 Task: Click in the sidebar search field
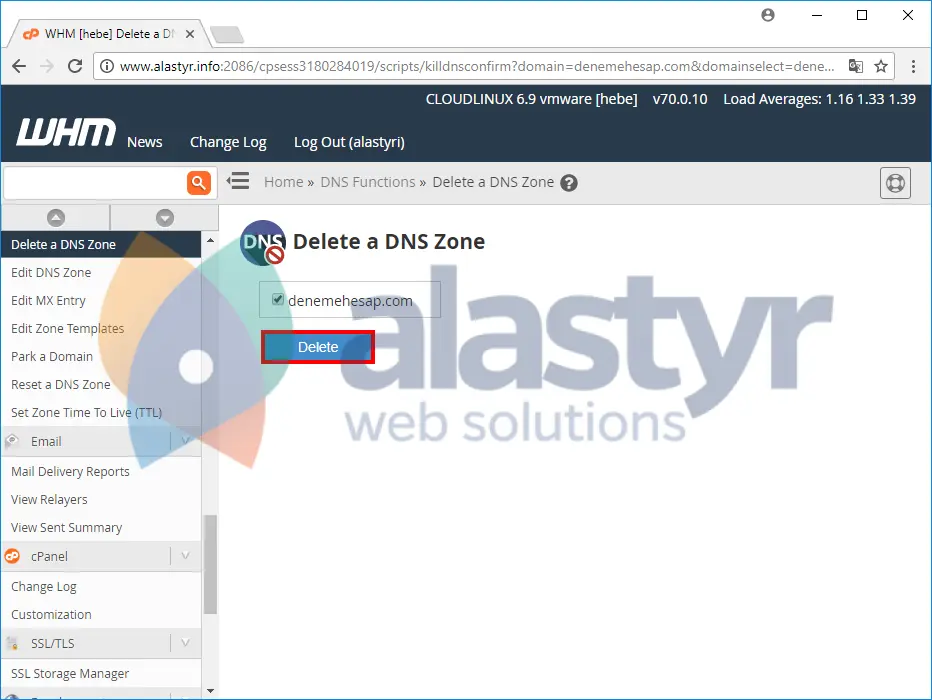point(95,182)
